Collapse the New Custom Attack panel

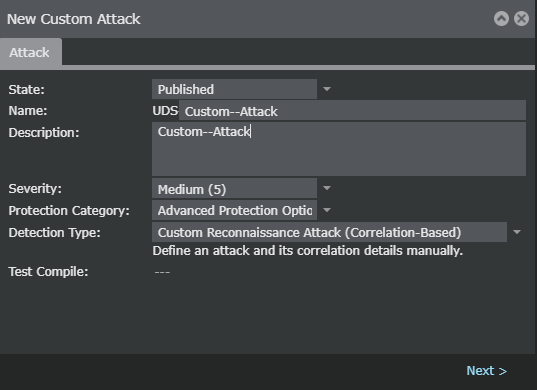(x=501, y=19)
